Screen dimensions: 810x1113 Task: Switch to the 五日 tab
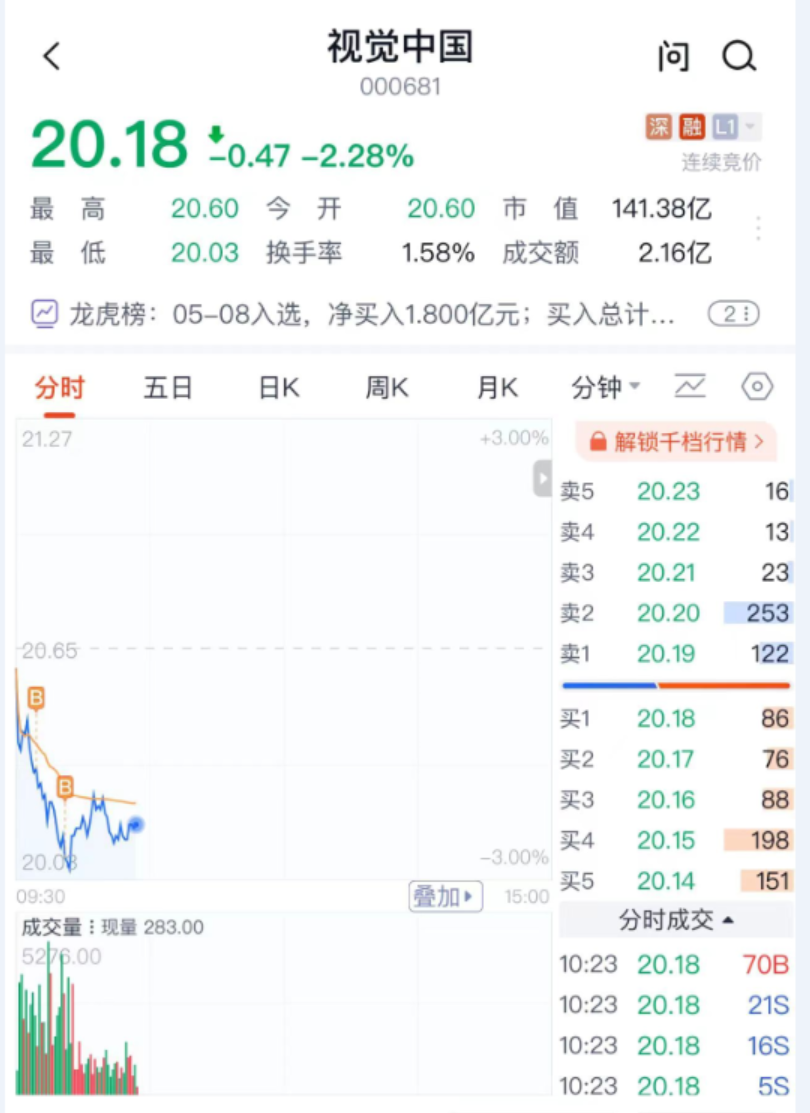click(168, 389)
